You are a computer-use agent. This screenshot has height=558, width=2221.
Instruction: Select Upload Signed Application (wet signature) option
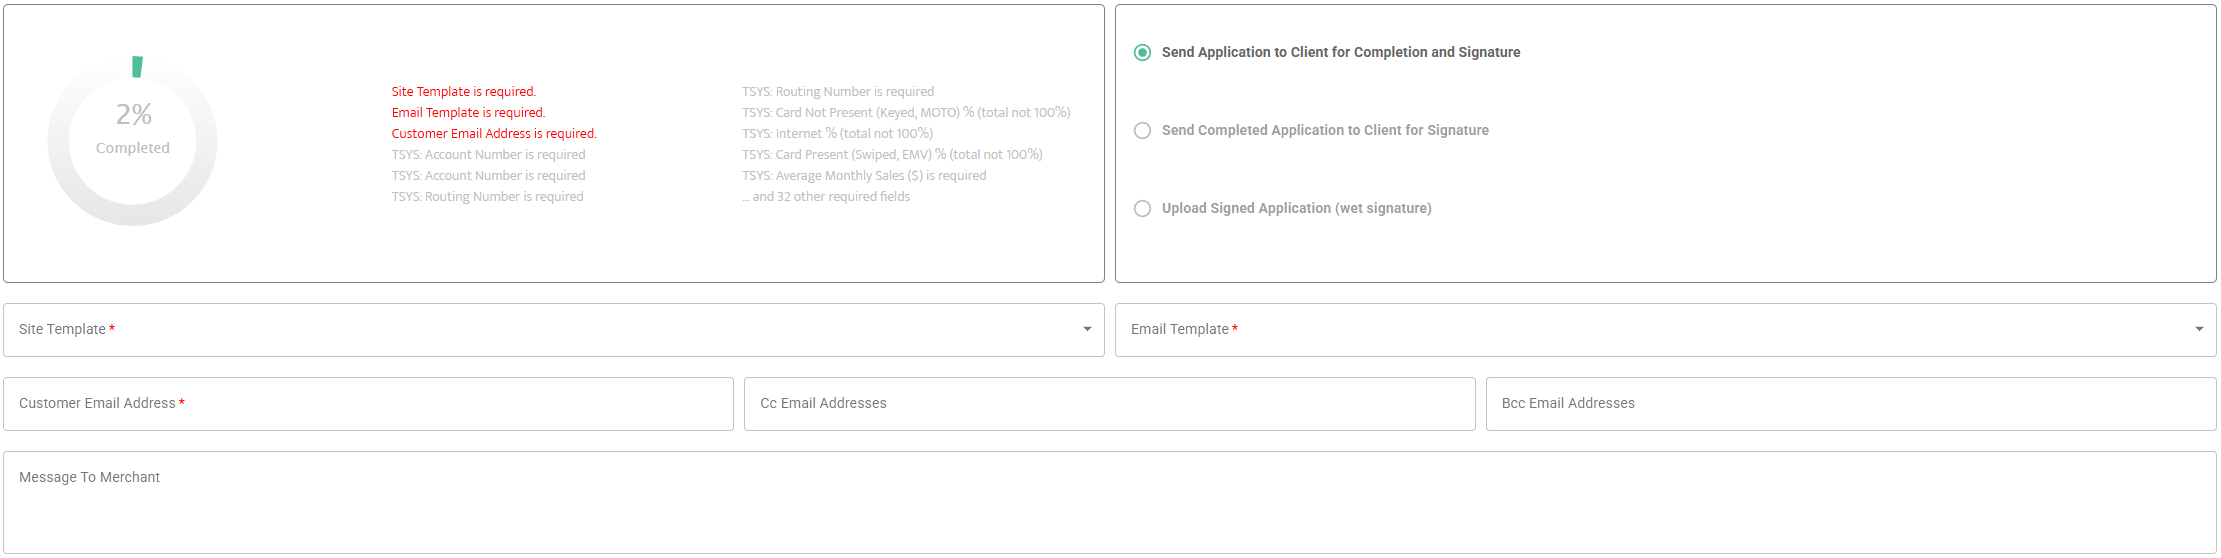[x=1142, y=209]
